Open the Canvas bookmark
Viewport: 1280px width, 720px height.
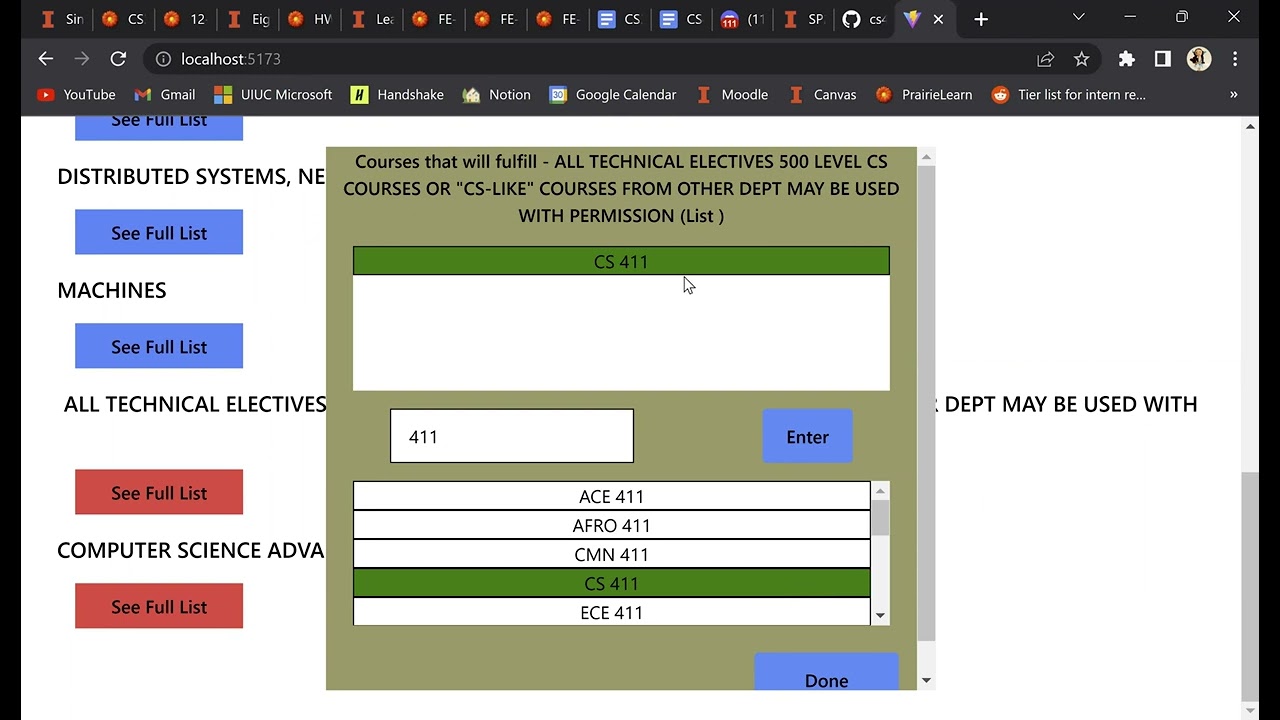coord(822,94)
